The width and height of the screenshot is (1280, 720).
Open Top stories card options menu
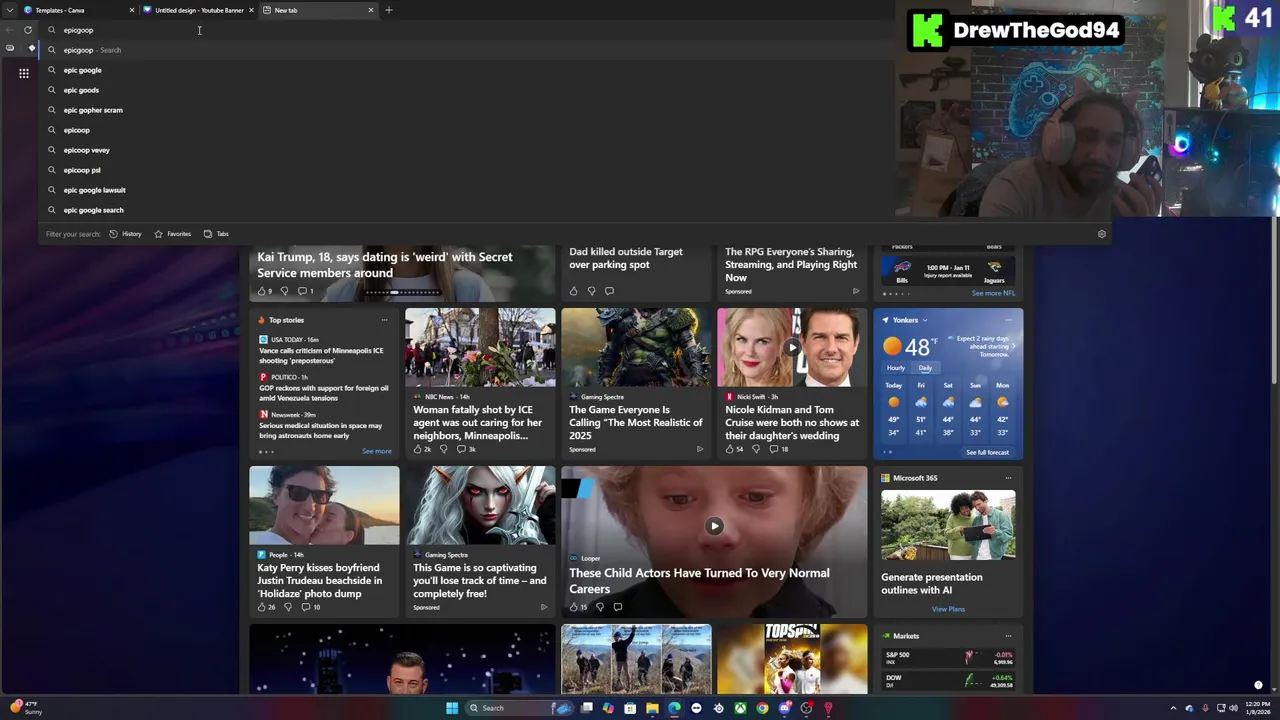pyautogui.click(x=384, y=320)
